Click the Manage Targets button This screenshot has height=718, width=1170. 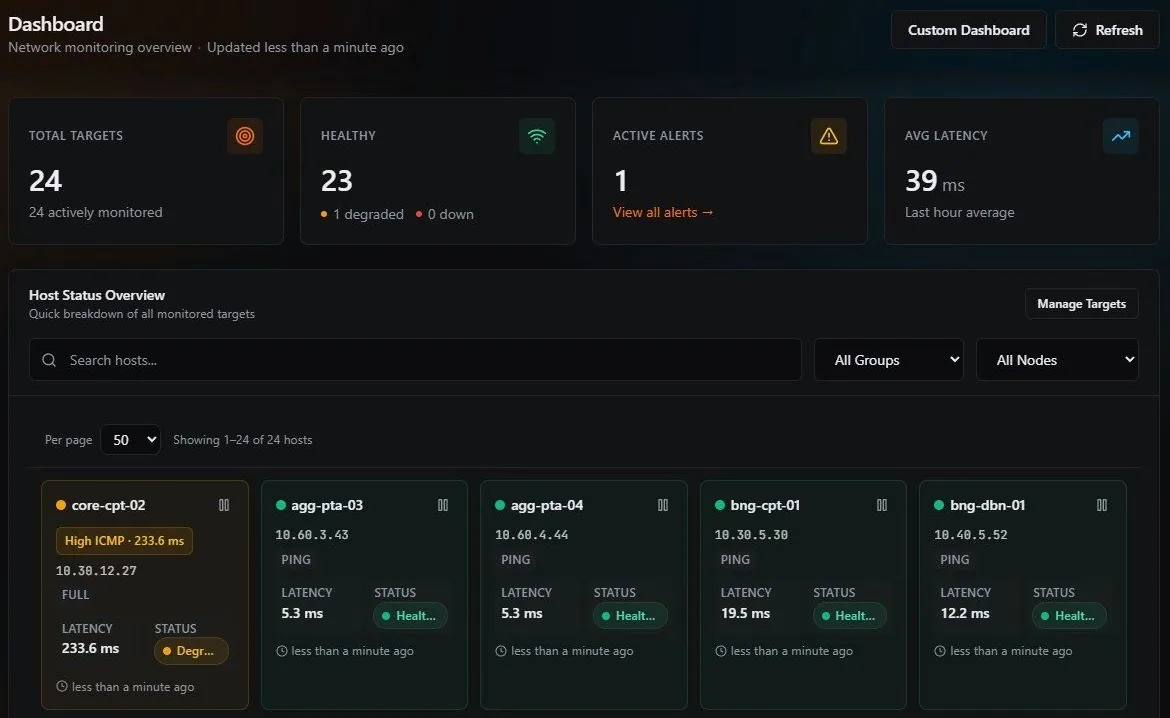[1081, 304]
